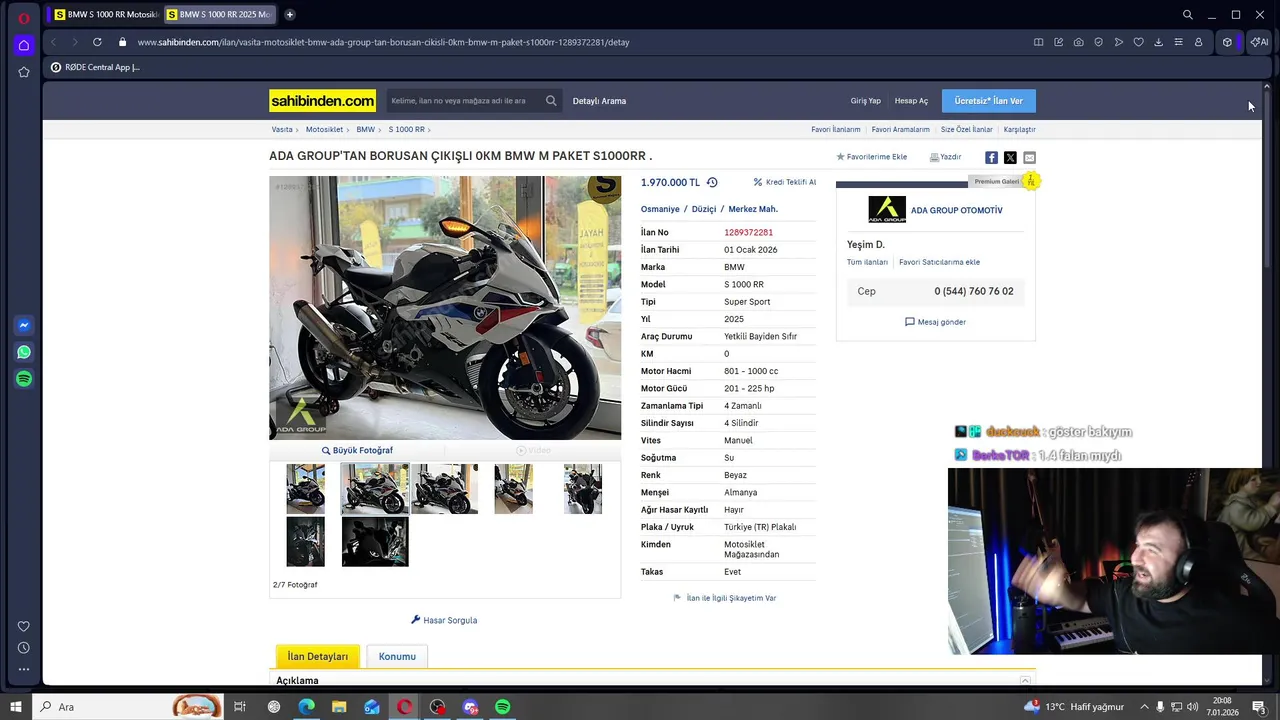
Task: Share listing via email icon
Action: click(x=1029, y=158)
